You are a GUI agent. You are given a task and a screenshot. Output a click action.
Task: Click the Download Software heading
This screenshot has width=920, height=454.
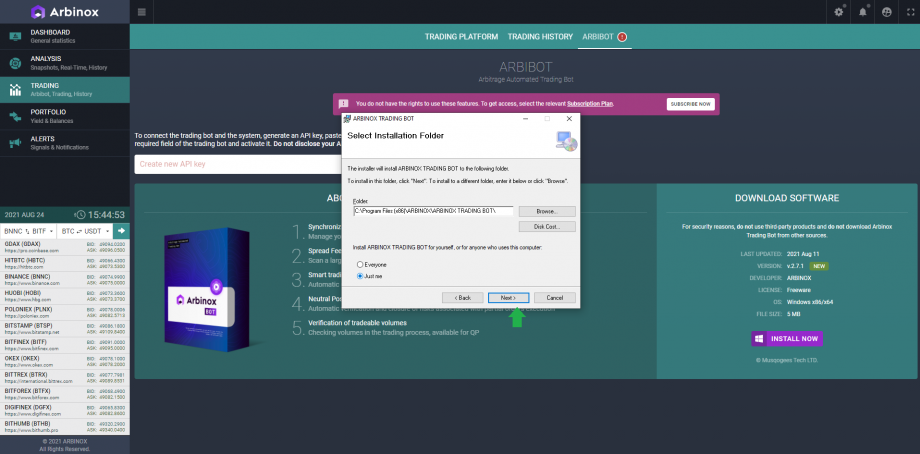pos(787,198)
